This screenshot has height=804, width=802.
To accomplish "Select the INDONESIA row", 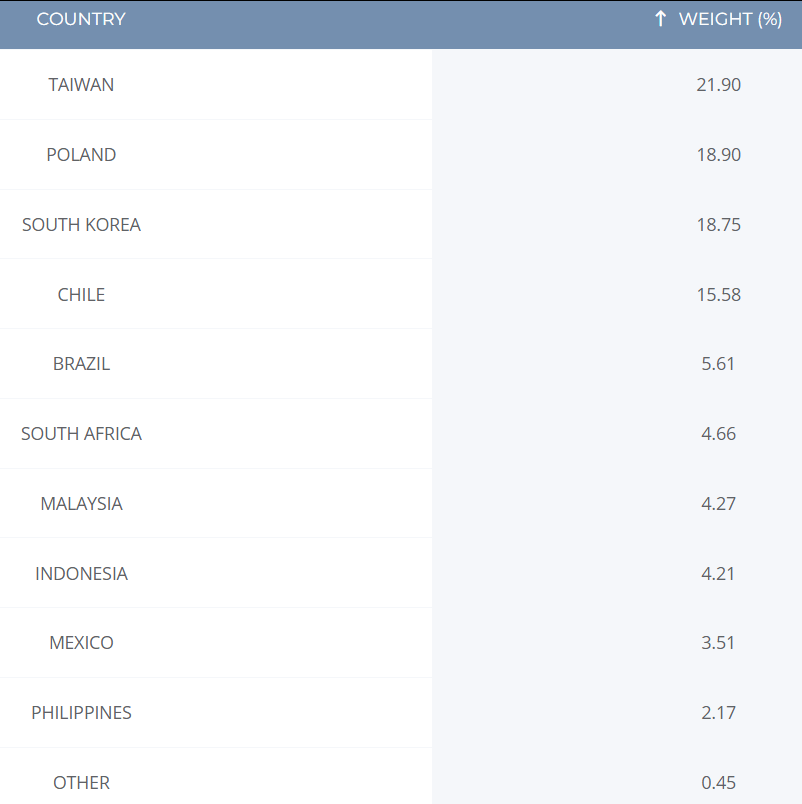I will [81, 573].
